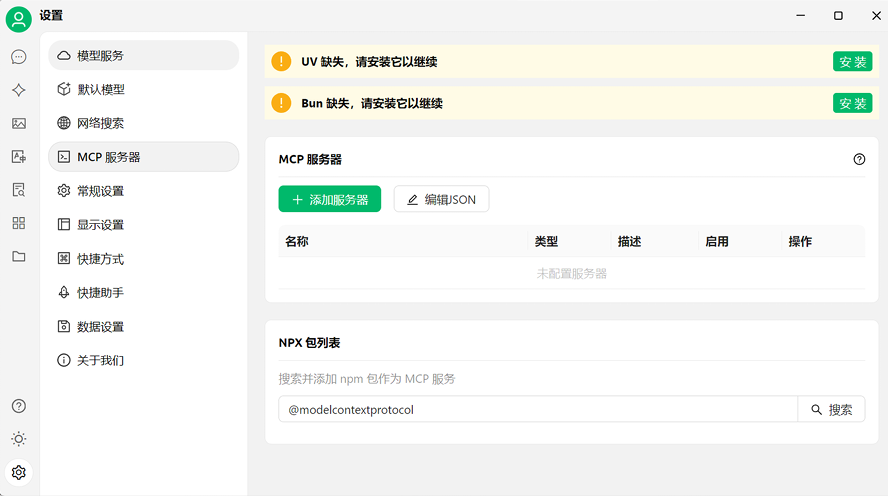Click the 未配置服务器 empty table text

click(571, 274)
